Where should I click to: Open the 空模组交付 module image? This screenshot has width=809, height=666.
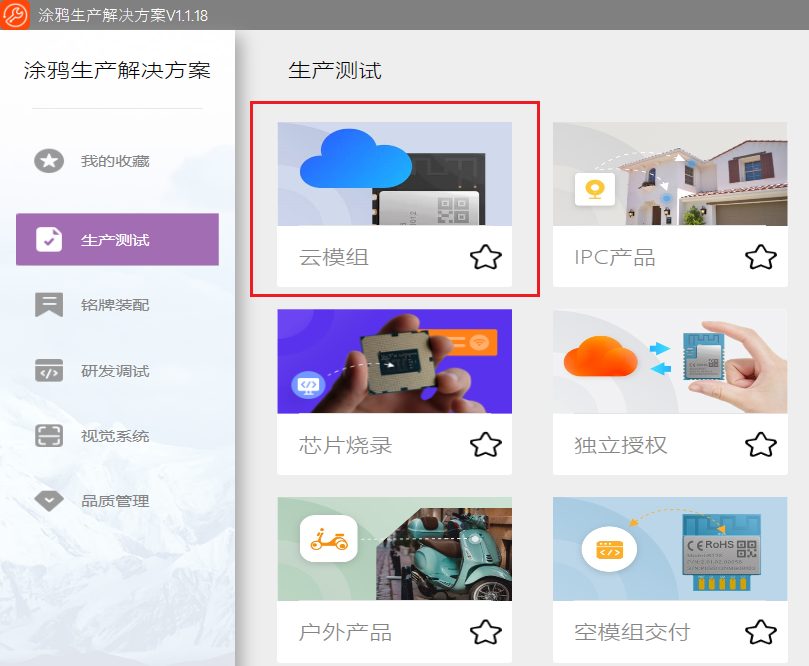coord(670,549)
